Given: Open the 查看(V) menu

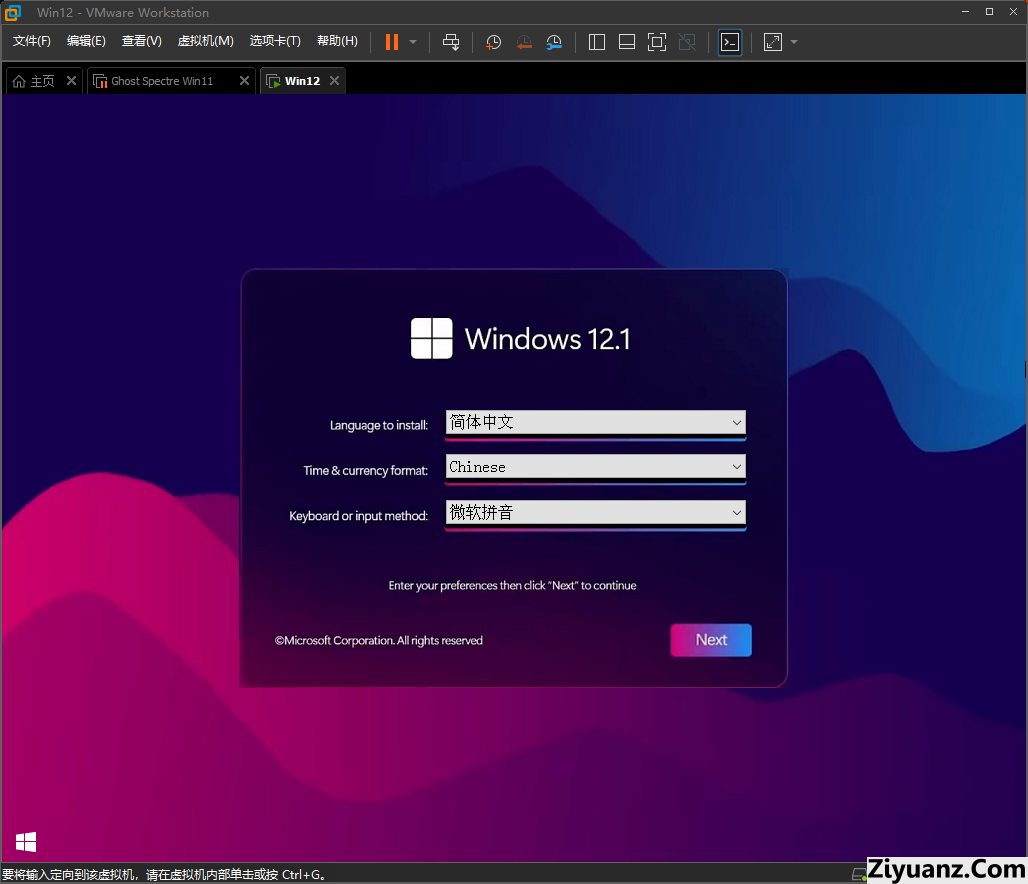Looking at the screenshot, I should (x=141, y=41).
